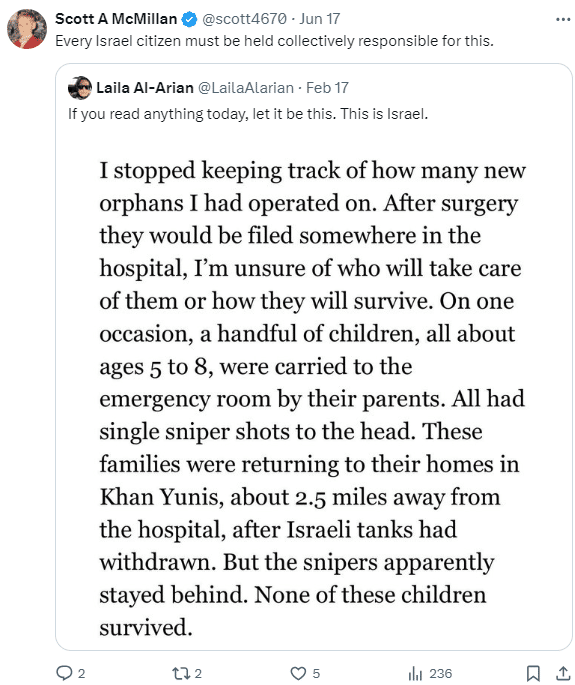The image size is (575, 685).
Task: Click the Scott A McMillan display name
Action: click(116, 19)
